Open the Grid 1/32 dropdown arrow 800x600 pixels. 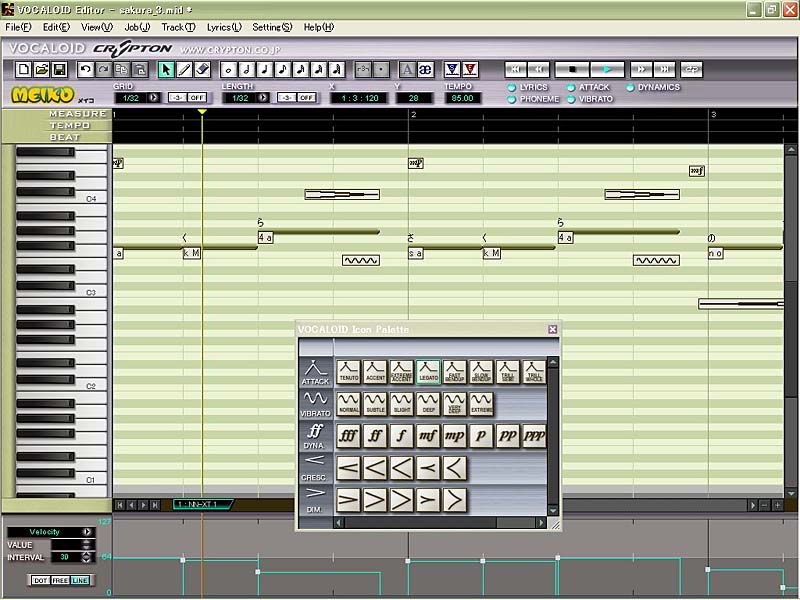[154, 97]
